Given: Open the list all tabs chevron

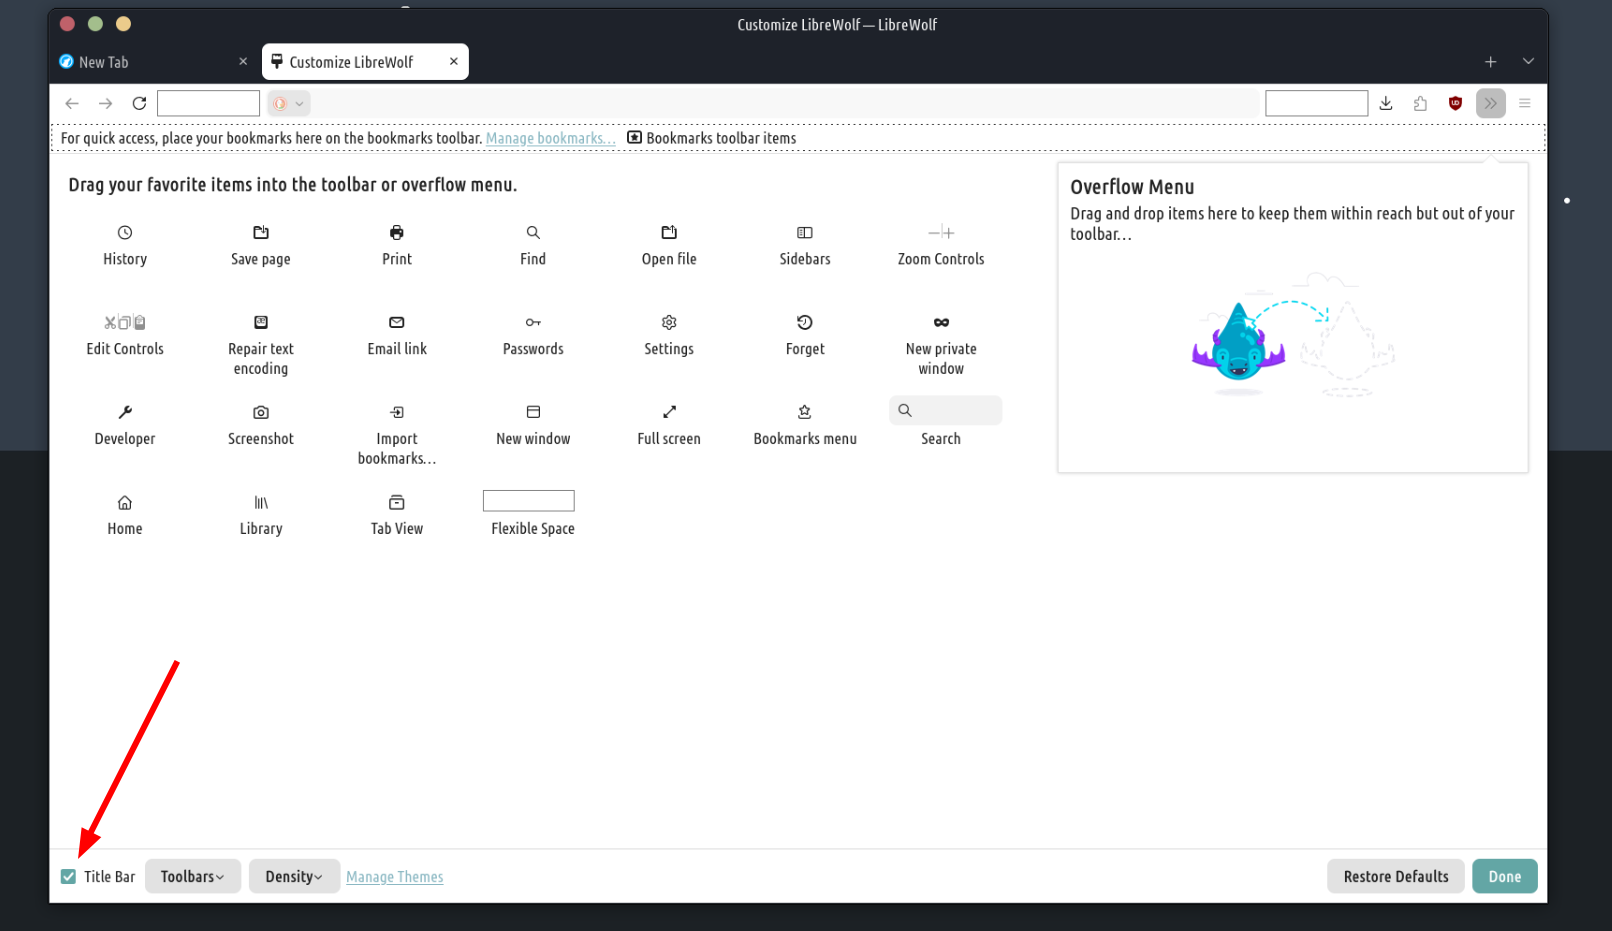Looking at the screenshot, I should [x=1528, y=62].
